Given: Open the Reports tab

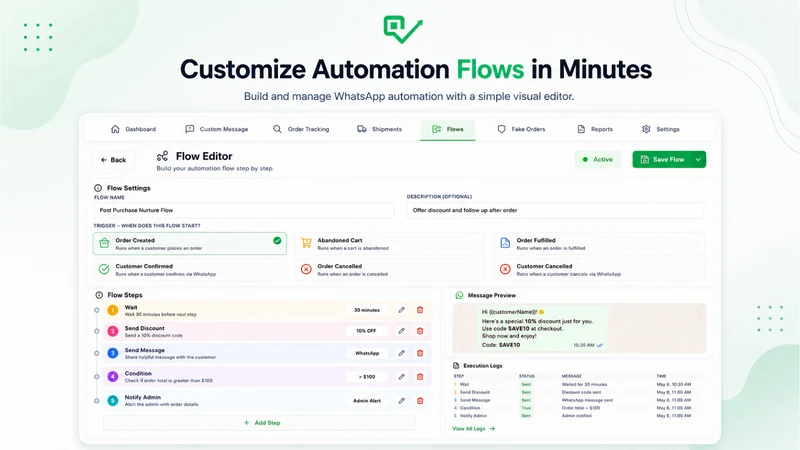Looking at the screenshot, I should (x=595, y=129).
